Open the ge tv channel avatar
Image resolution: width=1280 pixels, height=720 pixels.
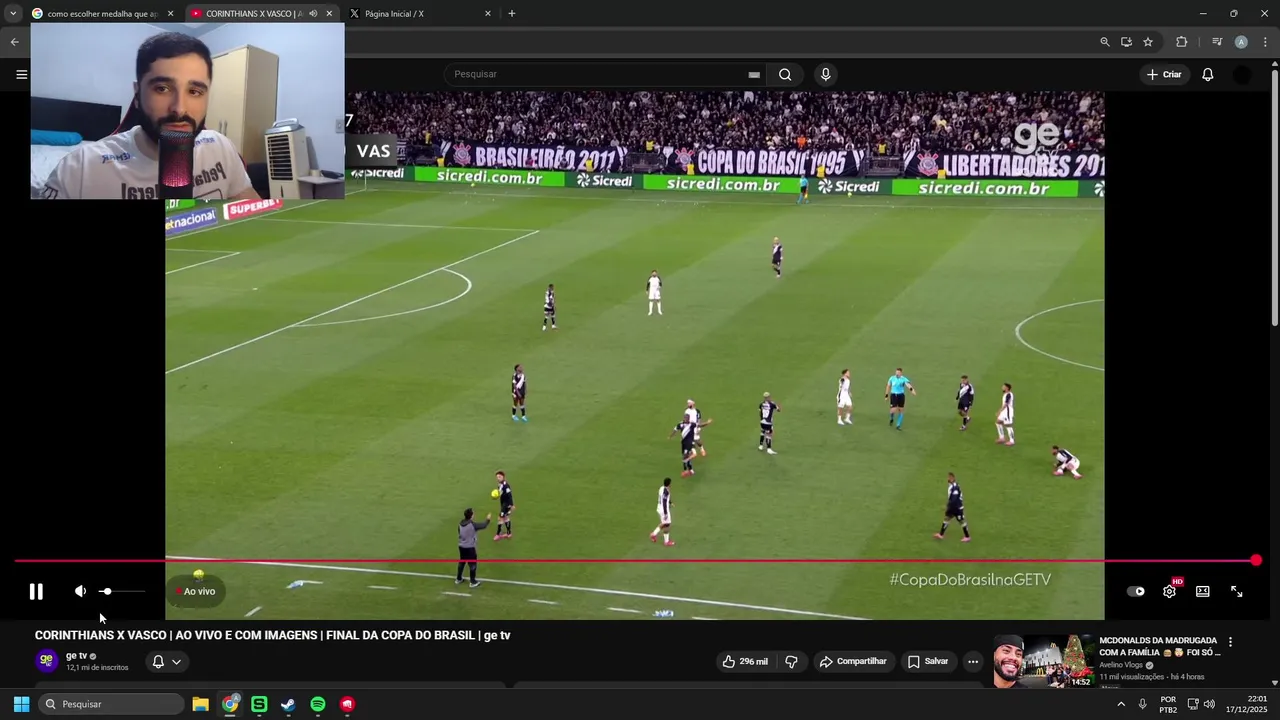tap(46, 661)
